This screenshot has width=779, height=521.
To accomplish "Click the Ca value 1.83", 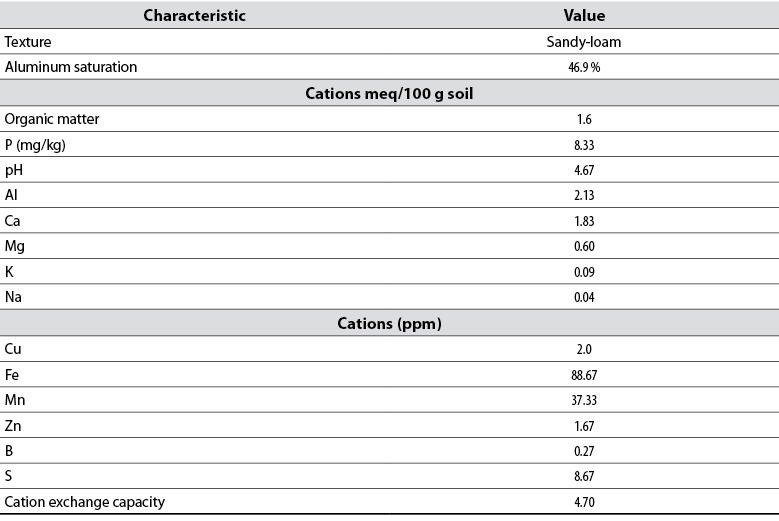I will point(585,221).
